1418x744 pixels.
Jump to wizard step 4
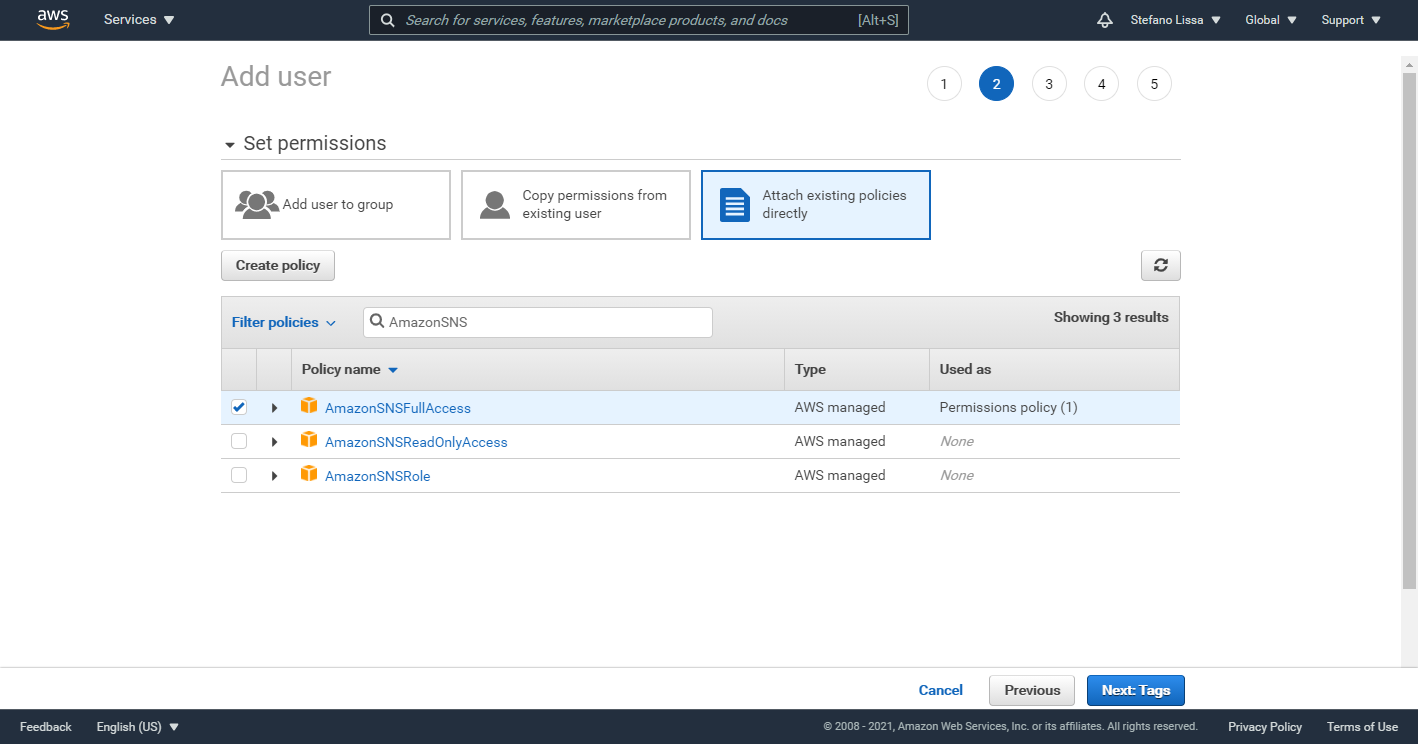coord(1101,84)
